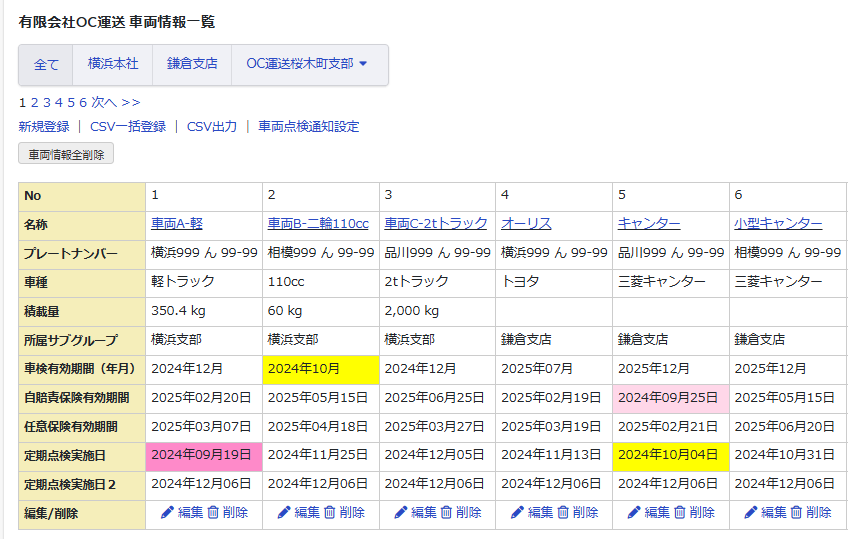Screen dimensions: 848x539
Task: Open the 車両C-2tトラック vehicle name link
Action: click(436, 224)
